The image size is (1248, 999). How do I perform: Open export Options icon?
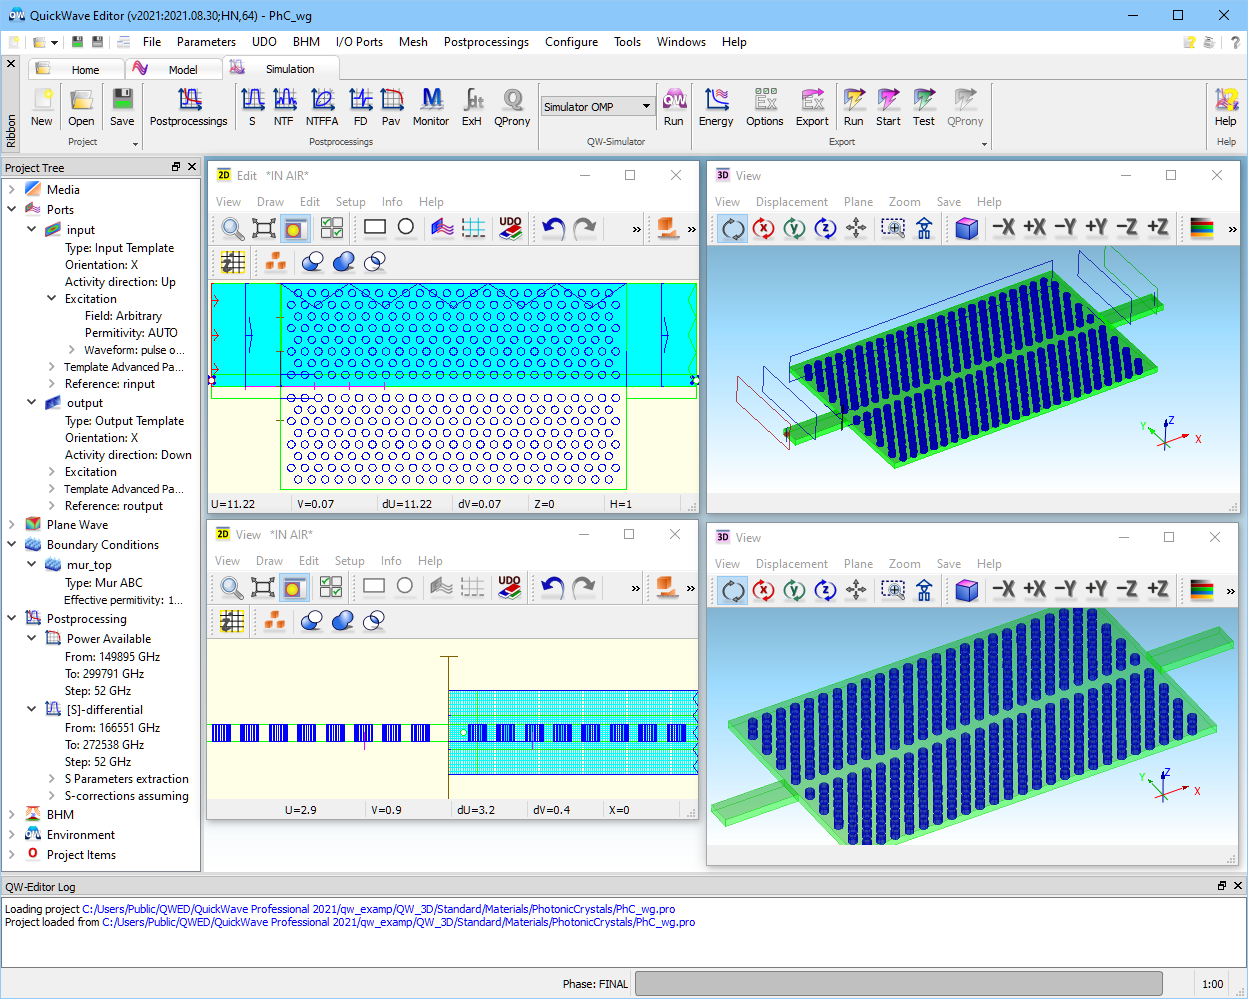(x=765, y=107)
